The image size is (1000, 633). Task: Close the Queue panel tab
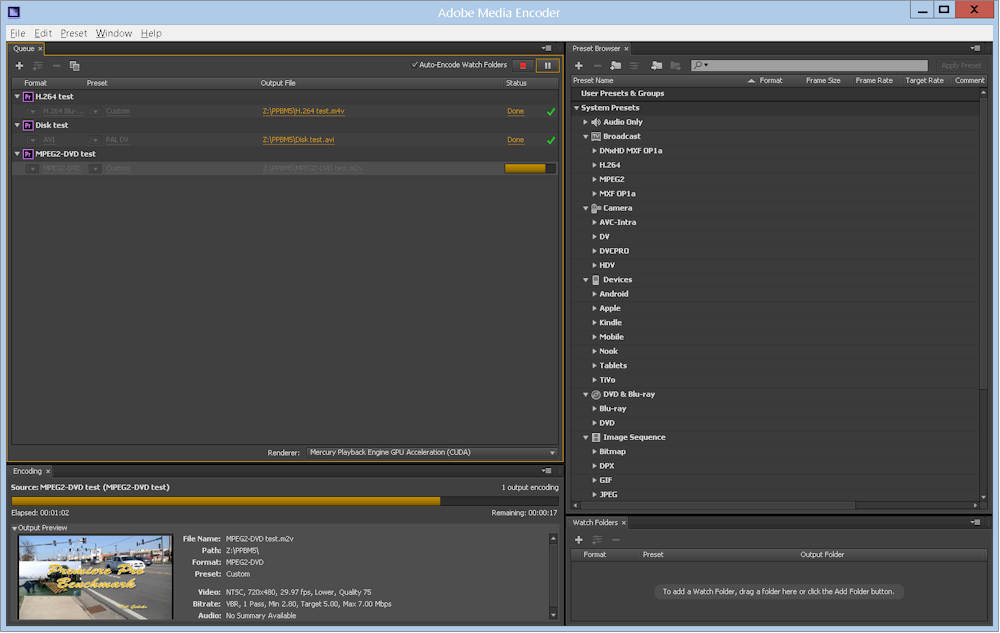tap(40, 48)
